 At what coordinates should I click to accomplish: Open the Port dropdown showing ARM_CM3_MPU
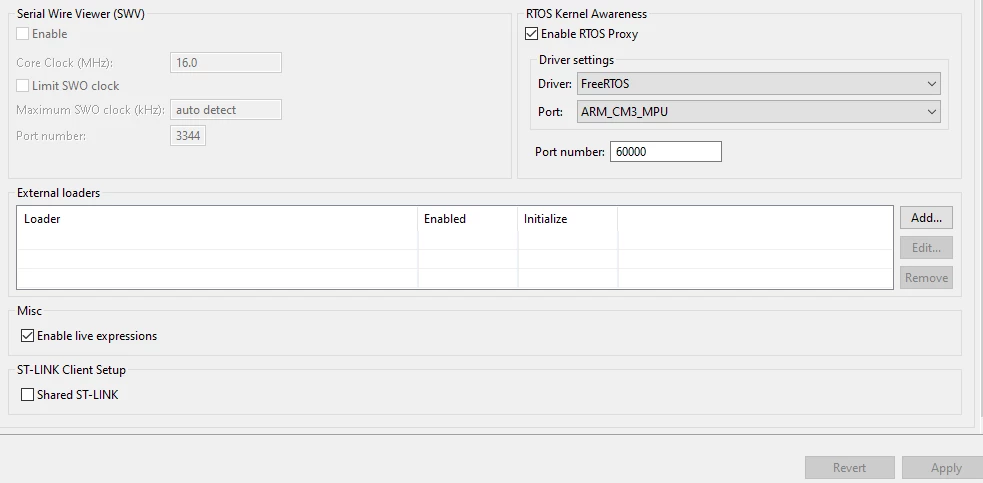click(759, 112)
